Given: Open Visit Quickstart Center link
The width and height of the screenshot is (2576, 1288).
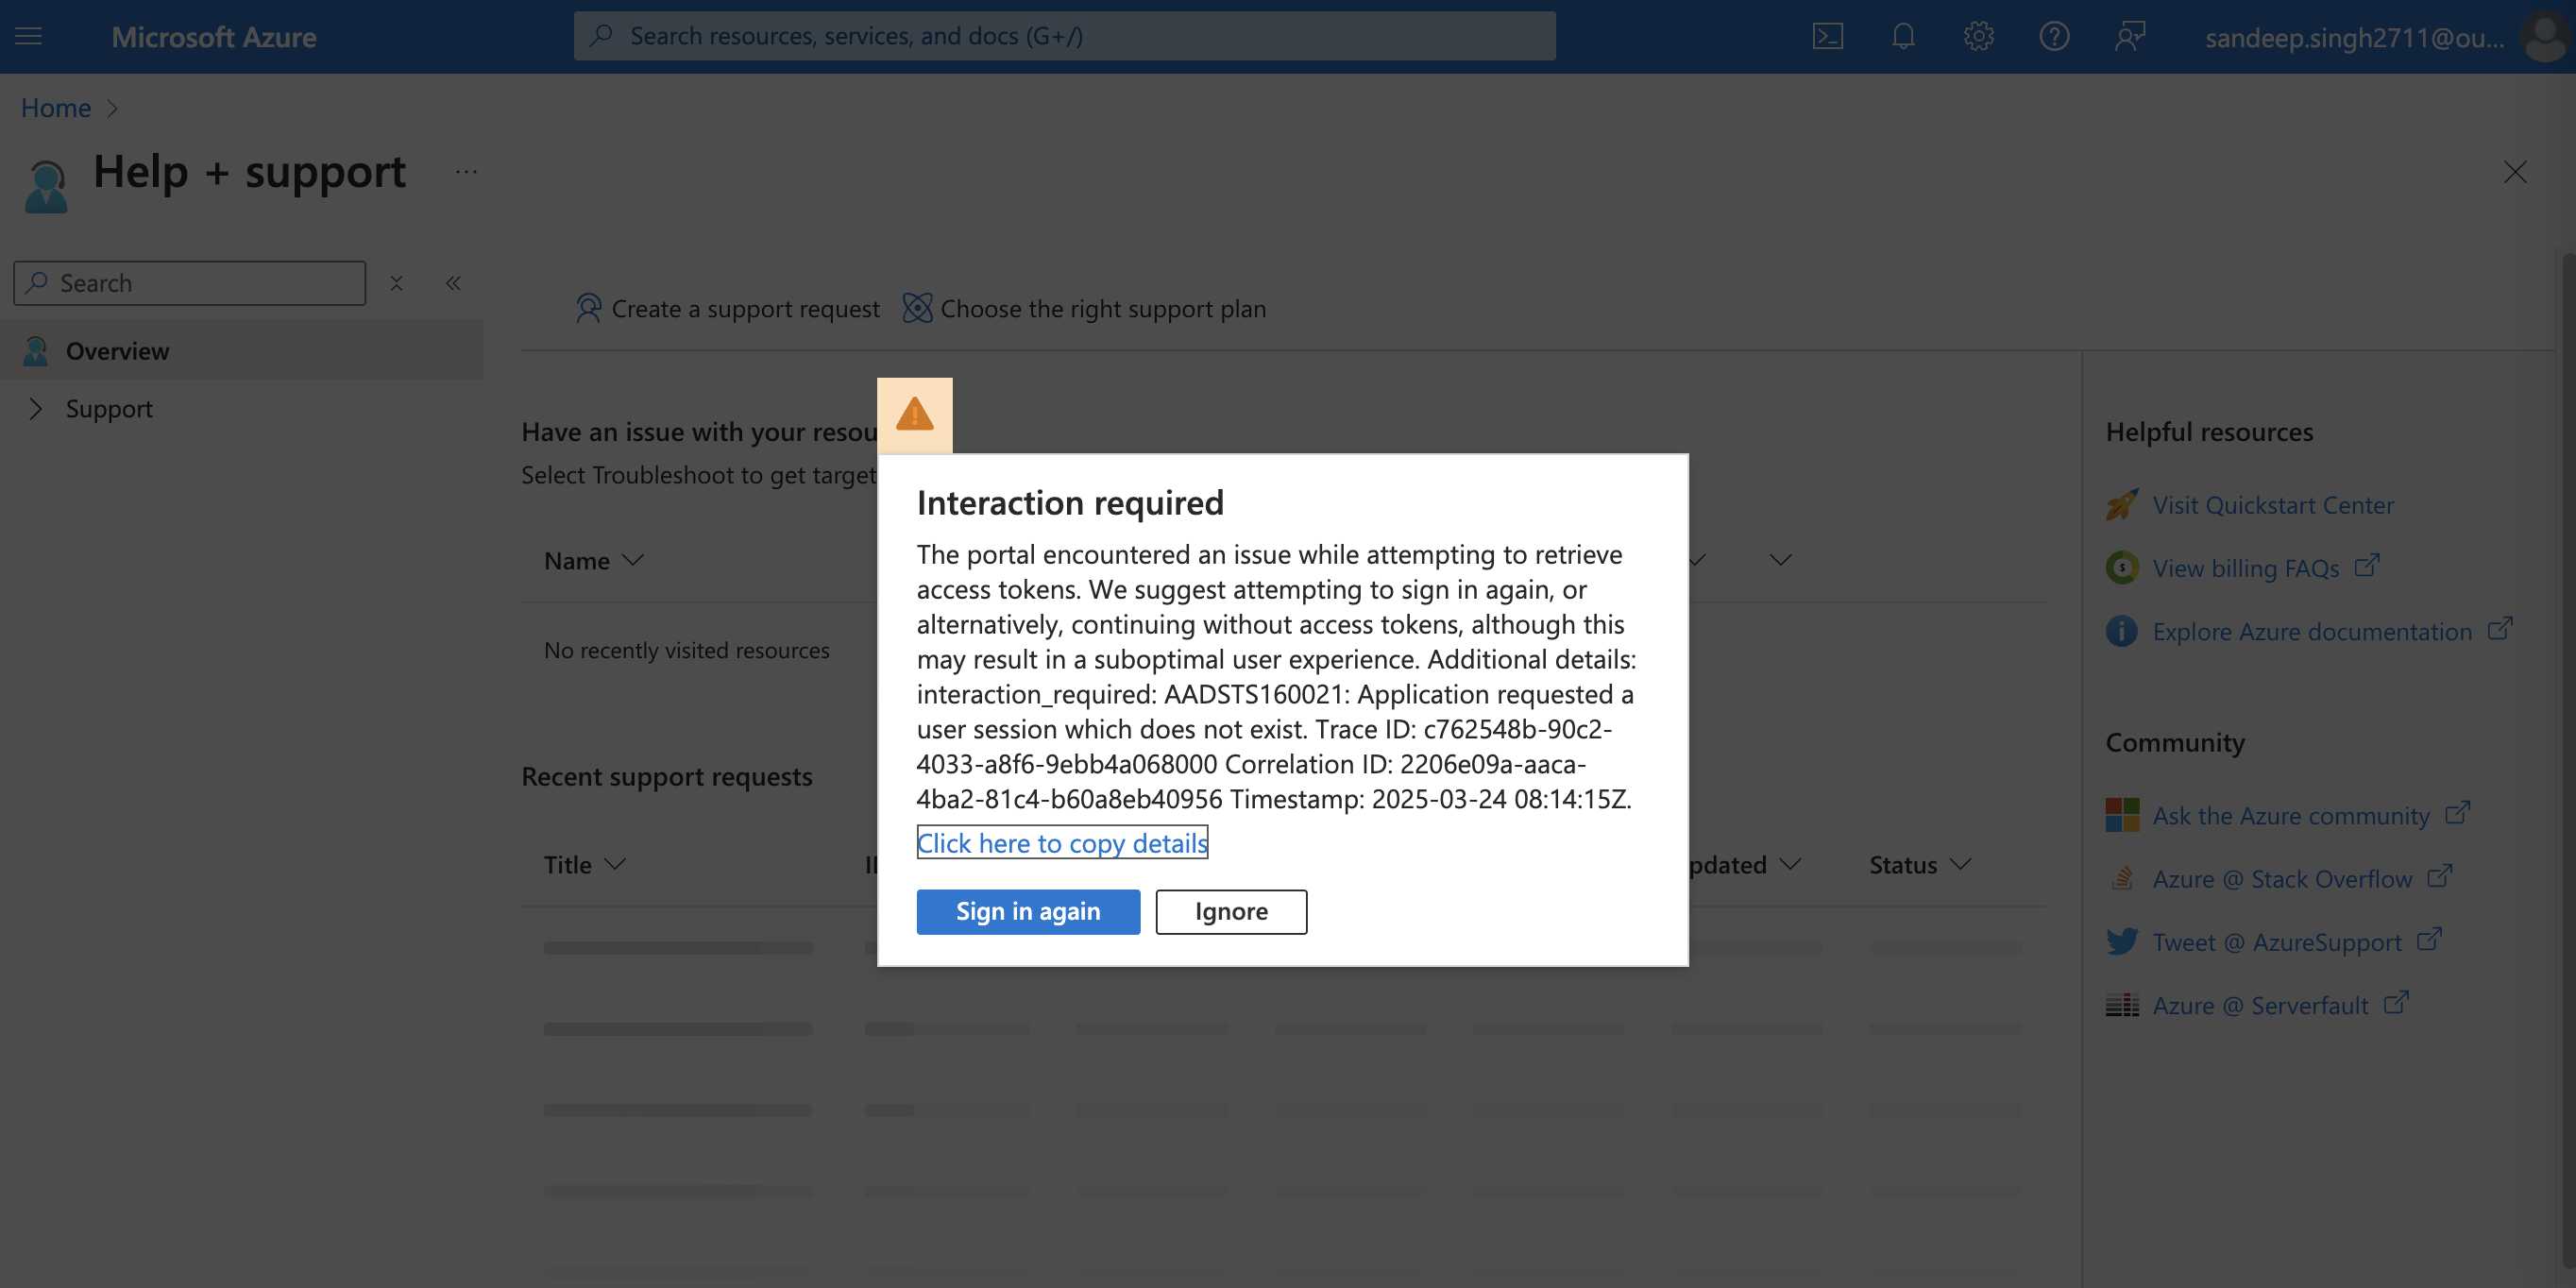Looking at the screenshot, I should click(2273, 504).
